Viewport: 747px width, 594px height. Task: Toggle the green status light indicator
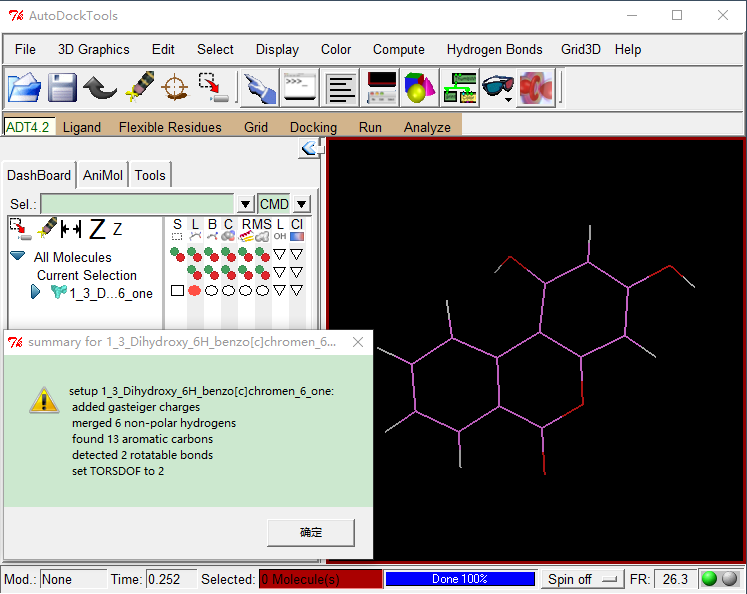(x=709, y=579)
